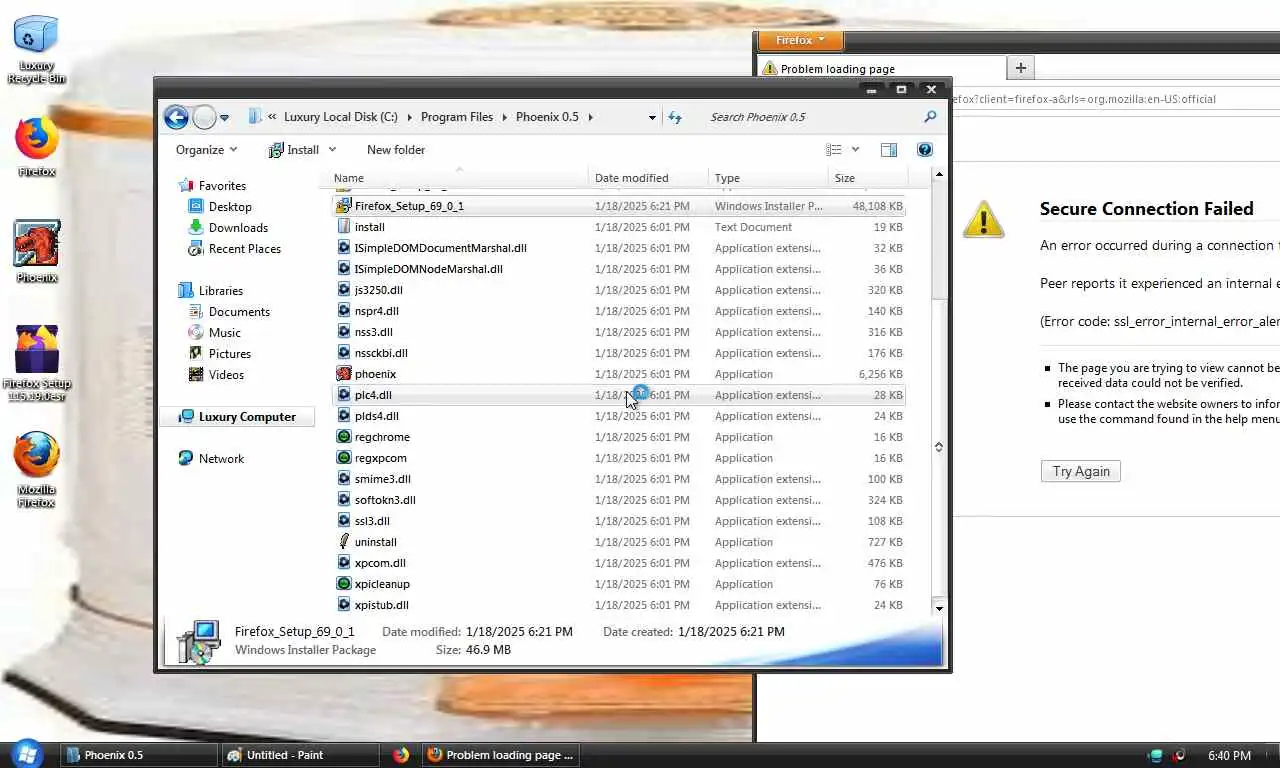Viewport: 1280px width, 768px height.
Task: Click the change view icon
Action: click(x=834, y=150)
